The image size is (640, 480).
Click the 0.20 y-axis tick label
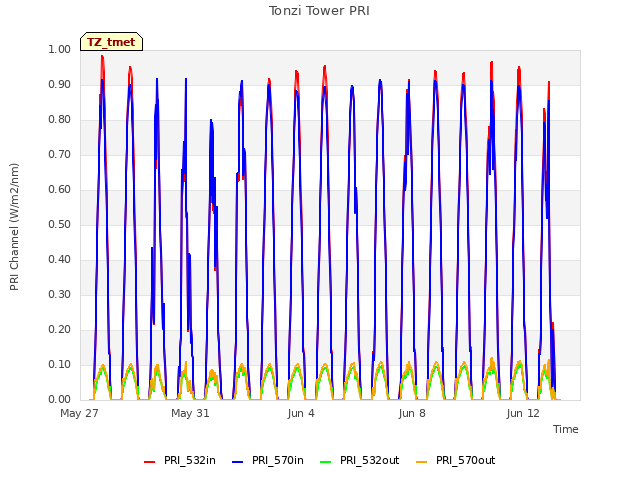coord(60,329)
